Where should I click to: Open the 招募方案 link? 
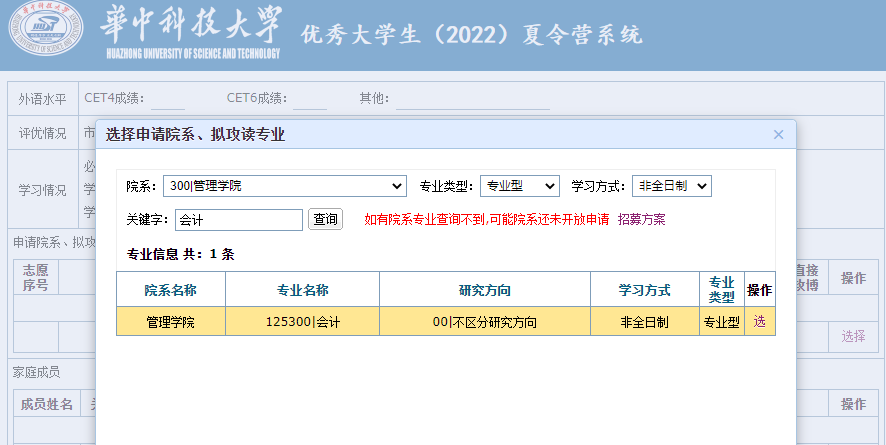pos(641,219)
